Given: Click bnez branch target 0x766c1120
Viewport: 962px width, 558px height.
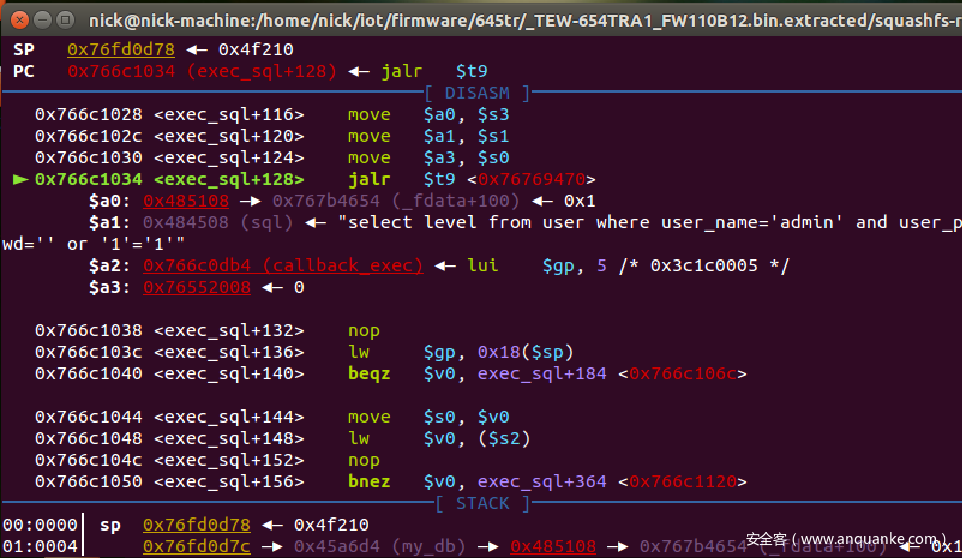Looking at the screenshot, I should pos(683,481).
